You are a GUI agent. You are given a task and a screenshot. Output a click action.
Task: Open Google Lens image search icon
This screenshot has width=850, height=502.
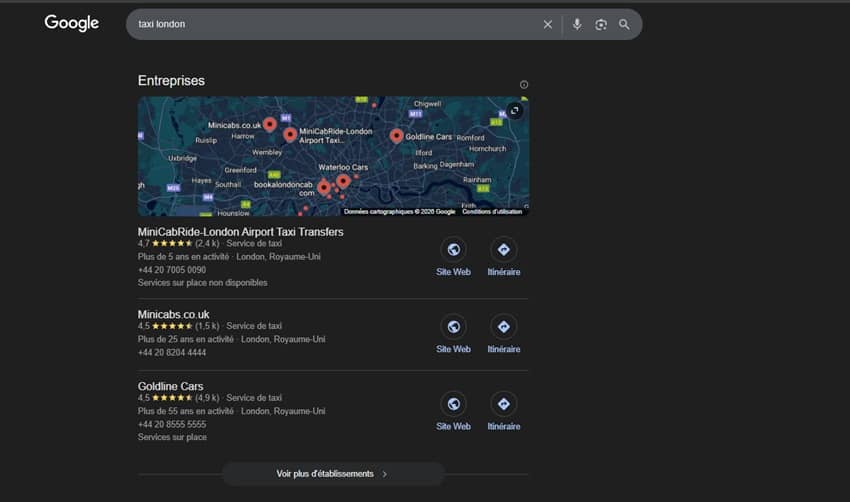[601, 24]
